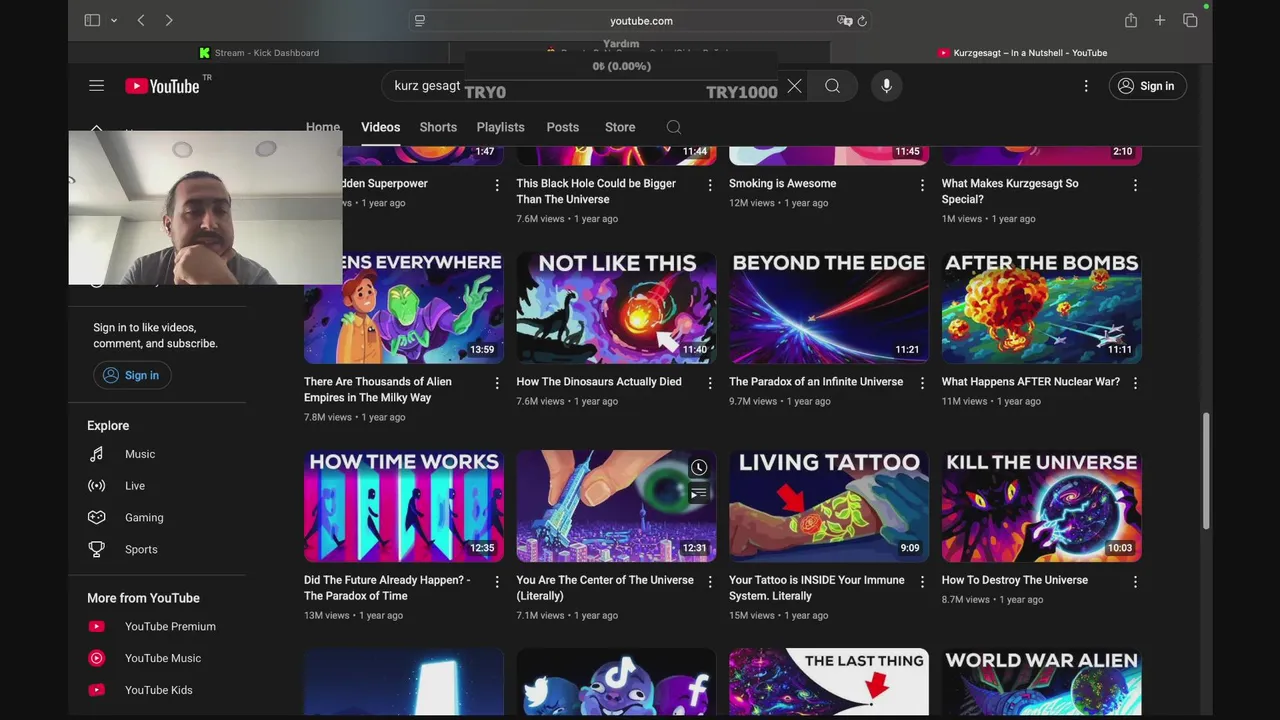Clear the search box with the X
The height and width of the screenshot is (720, 1280).
(x=794, y=86)
